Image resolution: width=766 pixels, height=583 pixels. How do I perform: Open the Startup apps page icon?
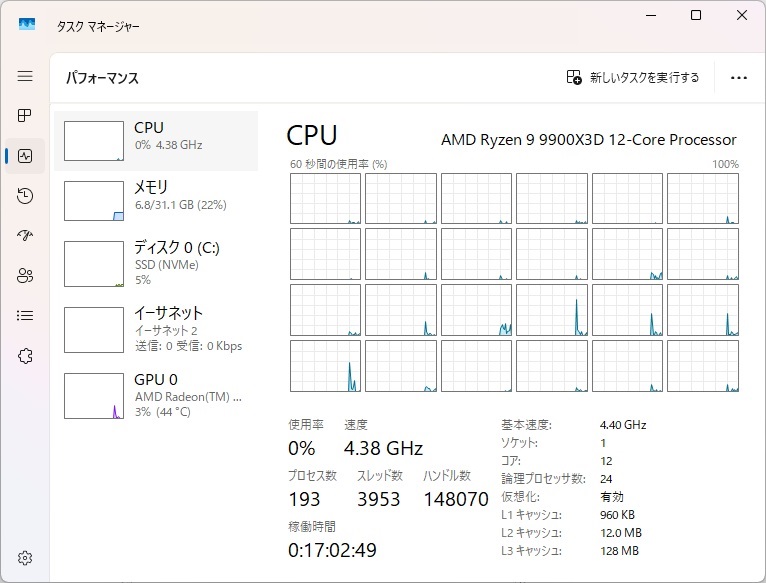coord(25,236)
